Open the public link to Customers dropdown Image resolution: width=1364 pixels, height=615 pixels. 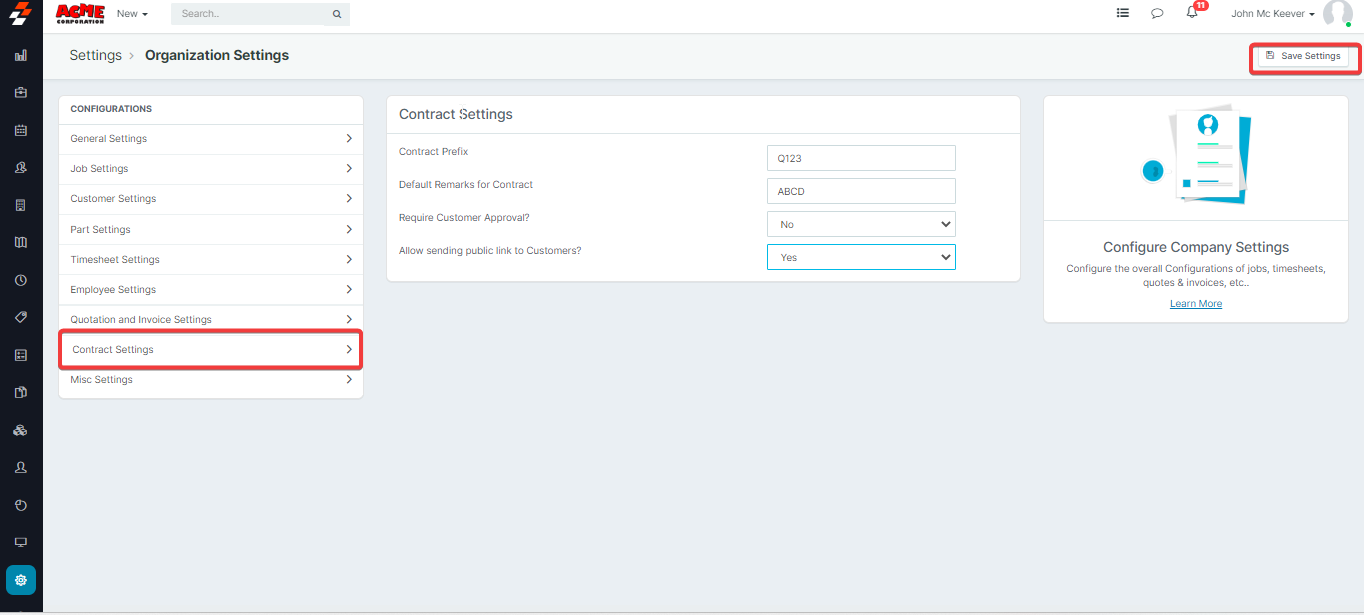pyautogui.click(x=861, y=257)
